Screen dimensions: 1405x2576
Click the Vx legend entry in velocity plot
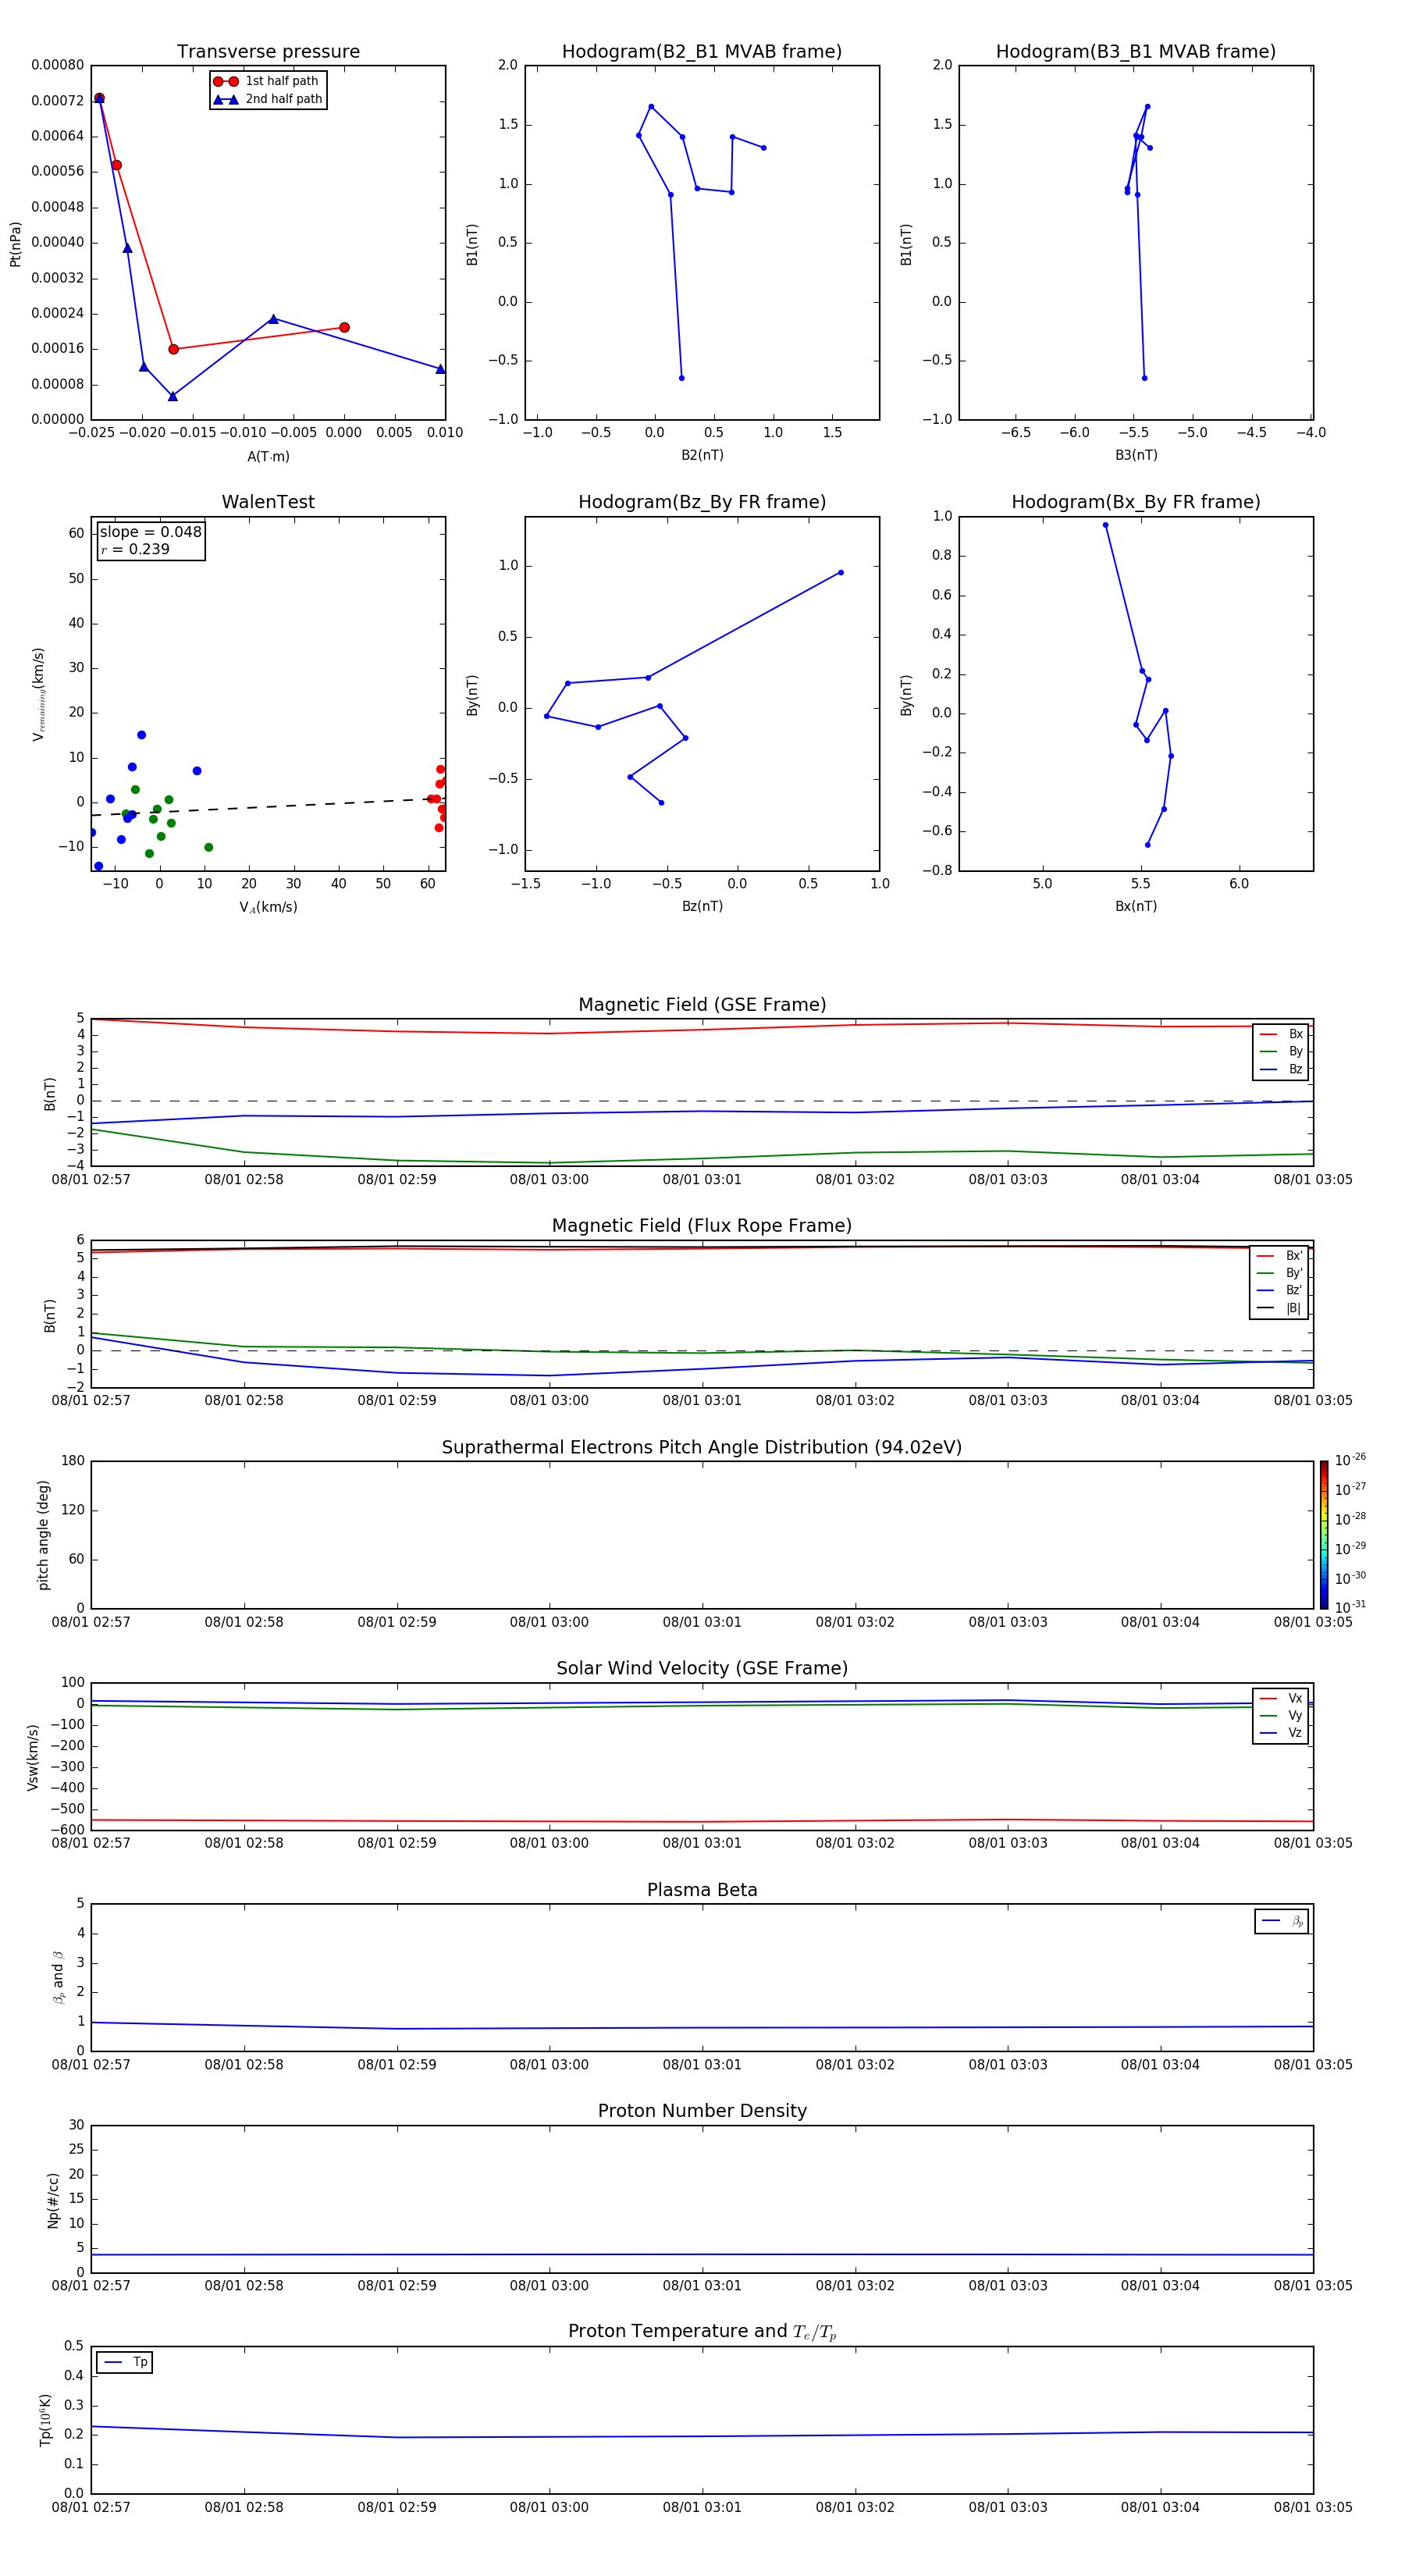1281,1698
